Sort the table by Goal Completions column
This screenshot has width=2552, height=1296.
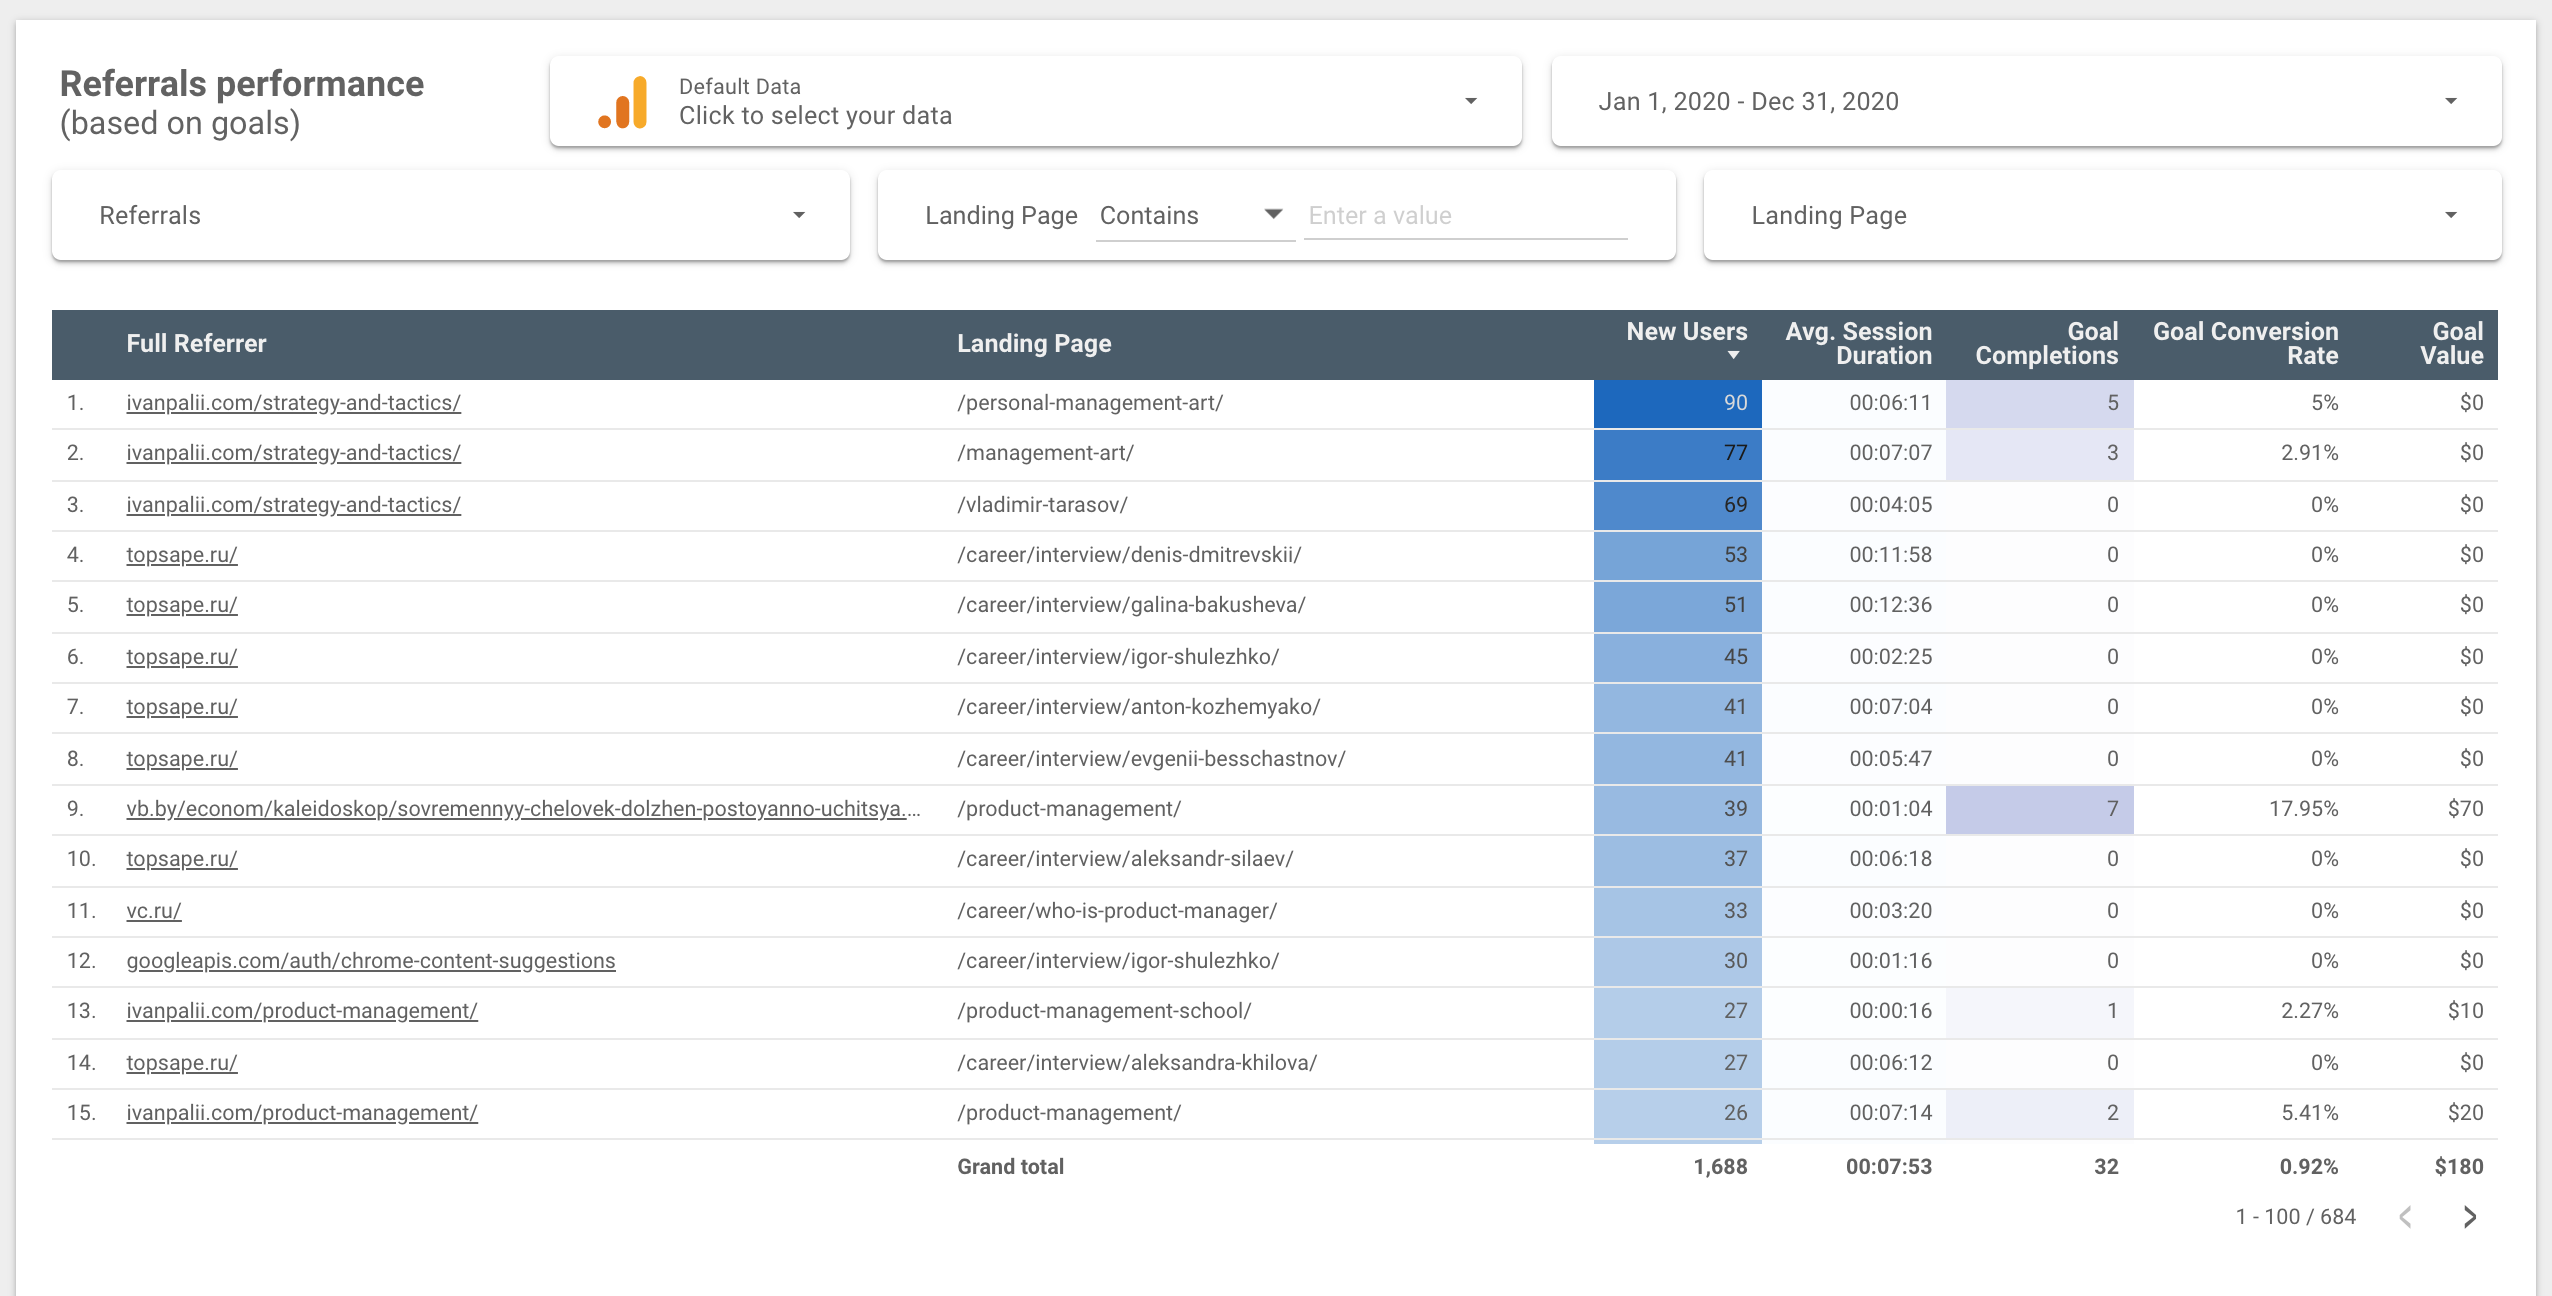(2047, 344)
